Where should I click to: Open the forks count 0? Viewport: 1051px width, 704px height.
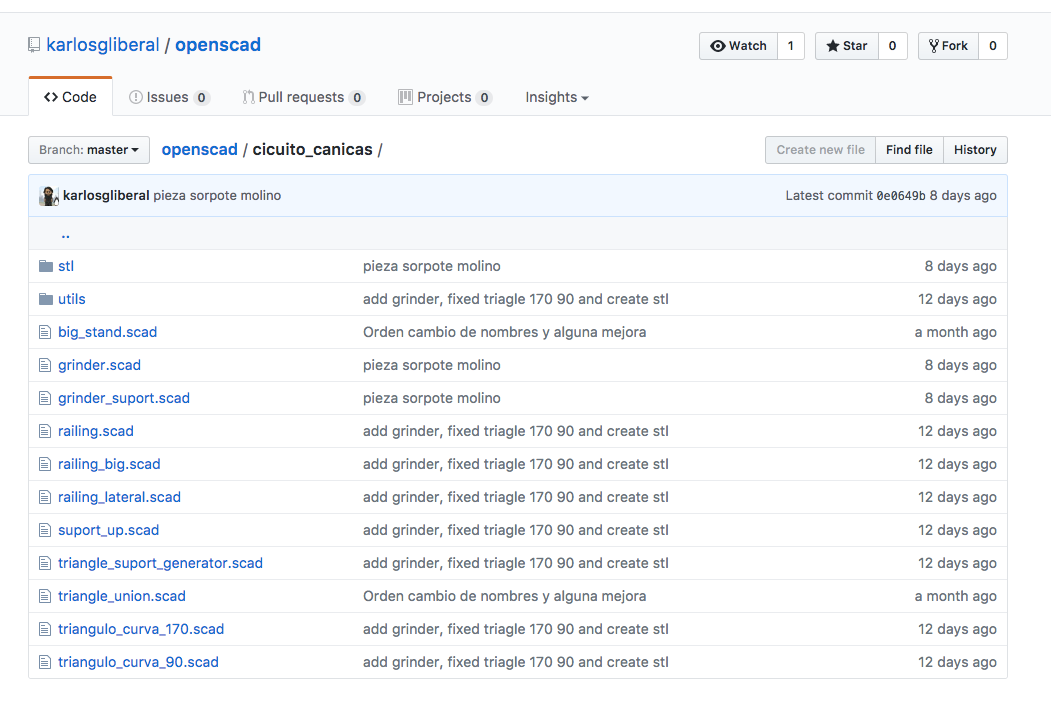click(993, 46)
